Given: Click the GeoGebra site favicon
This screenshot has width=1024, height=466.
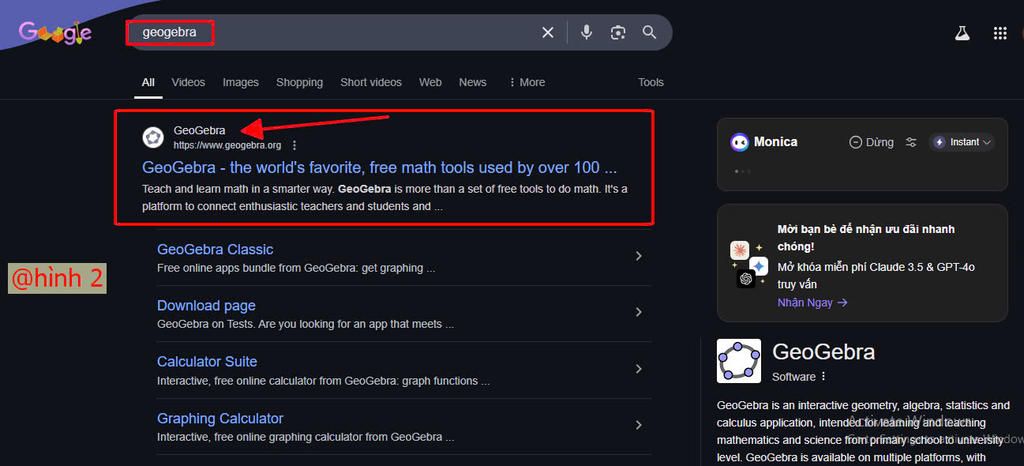Looking at the screenshot, I should 153,137.
